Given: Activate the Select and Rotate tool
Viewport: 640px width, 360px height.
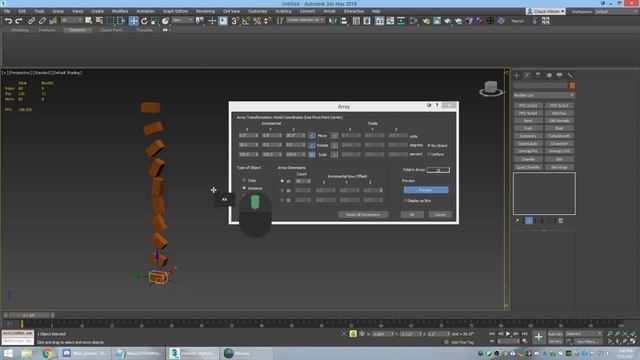Looking at the screenshot, I should [144, 21].
